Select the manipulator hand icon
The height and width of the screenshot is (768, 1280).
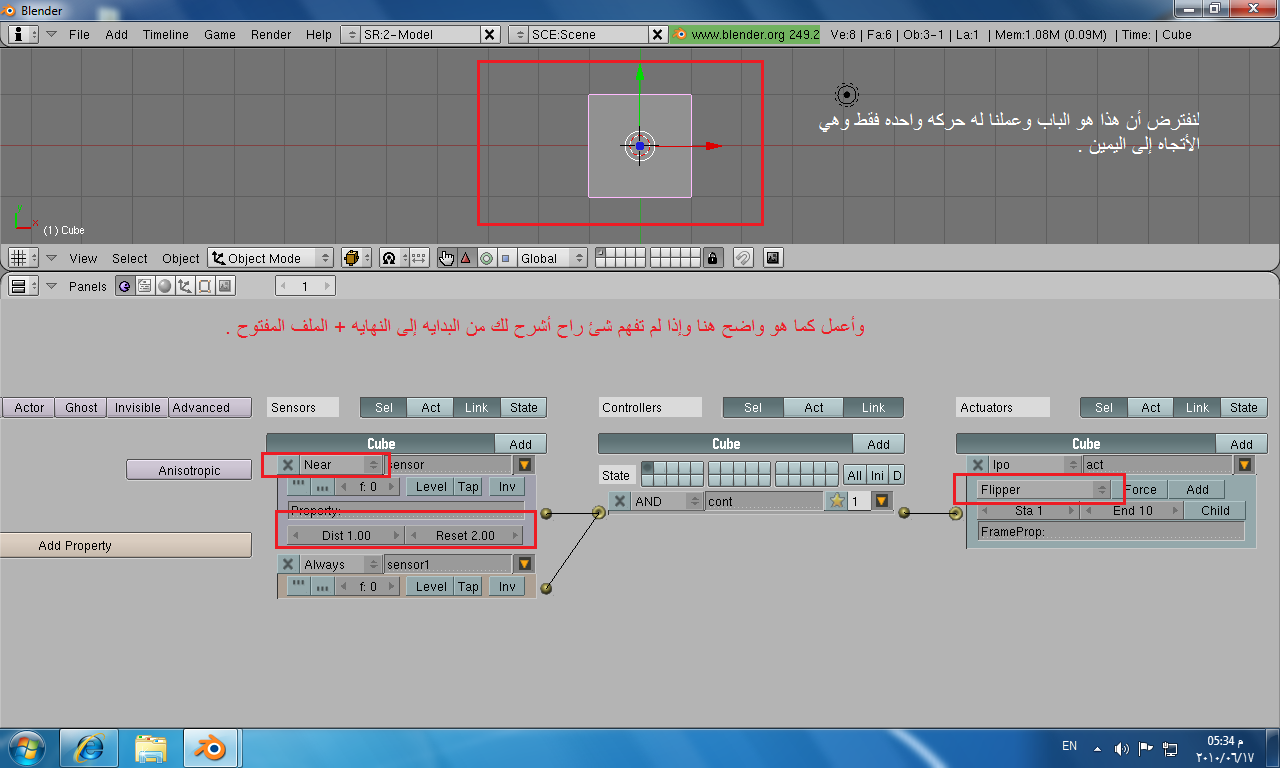(x=446, y=258)
